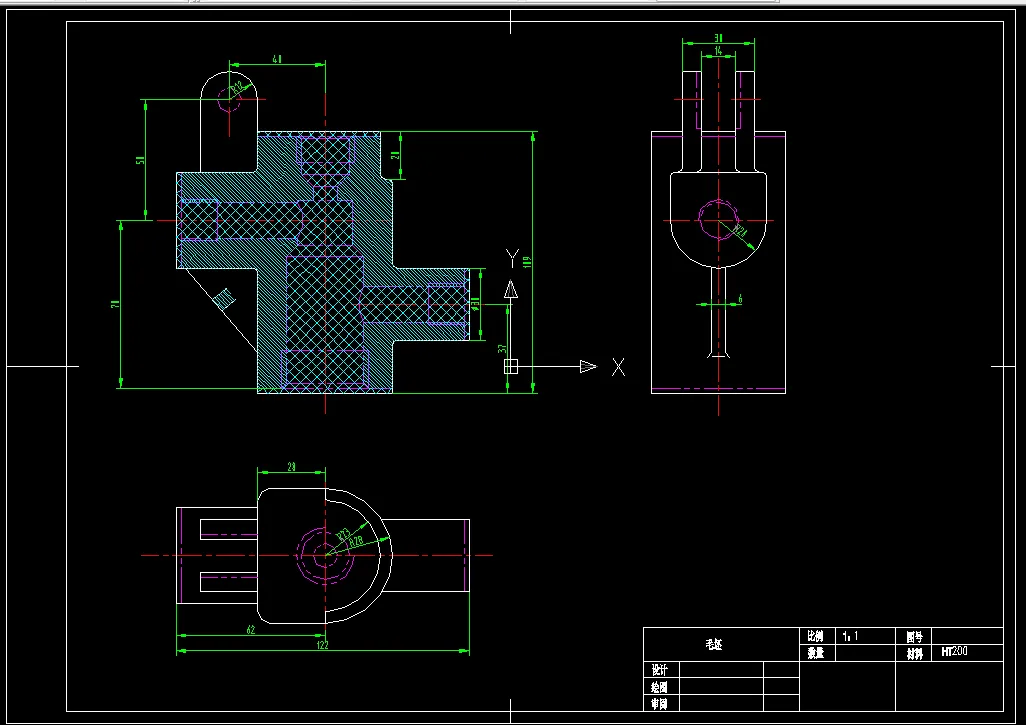Select the '6' rib thickness dimension
Image resolution: width=1026 pixels, height=725 pixels.
pyautogui.click(x=740, y=299)
